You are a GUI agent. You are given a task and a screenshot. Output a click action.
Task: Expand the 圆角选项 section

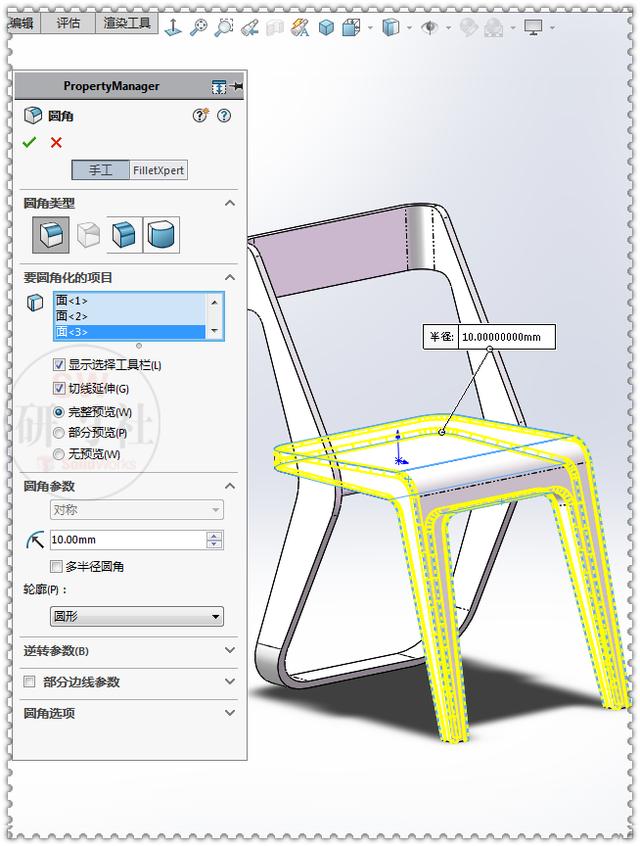pos(128,713)
